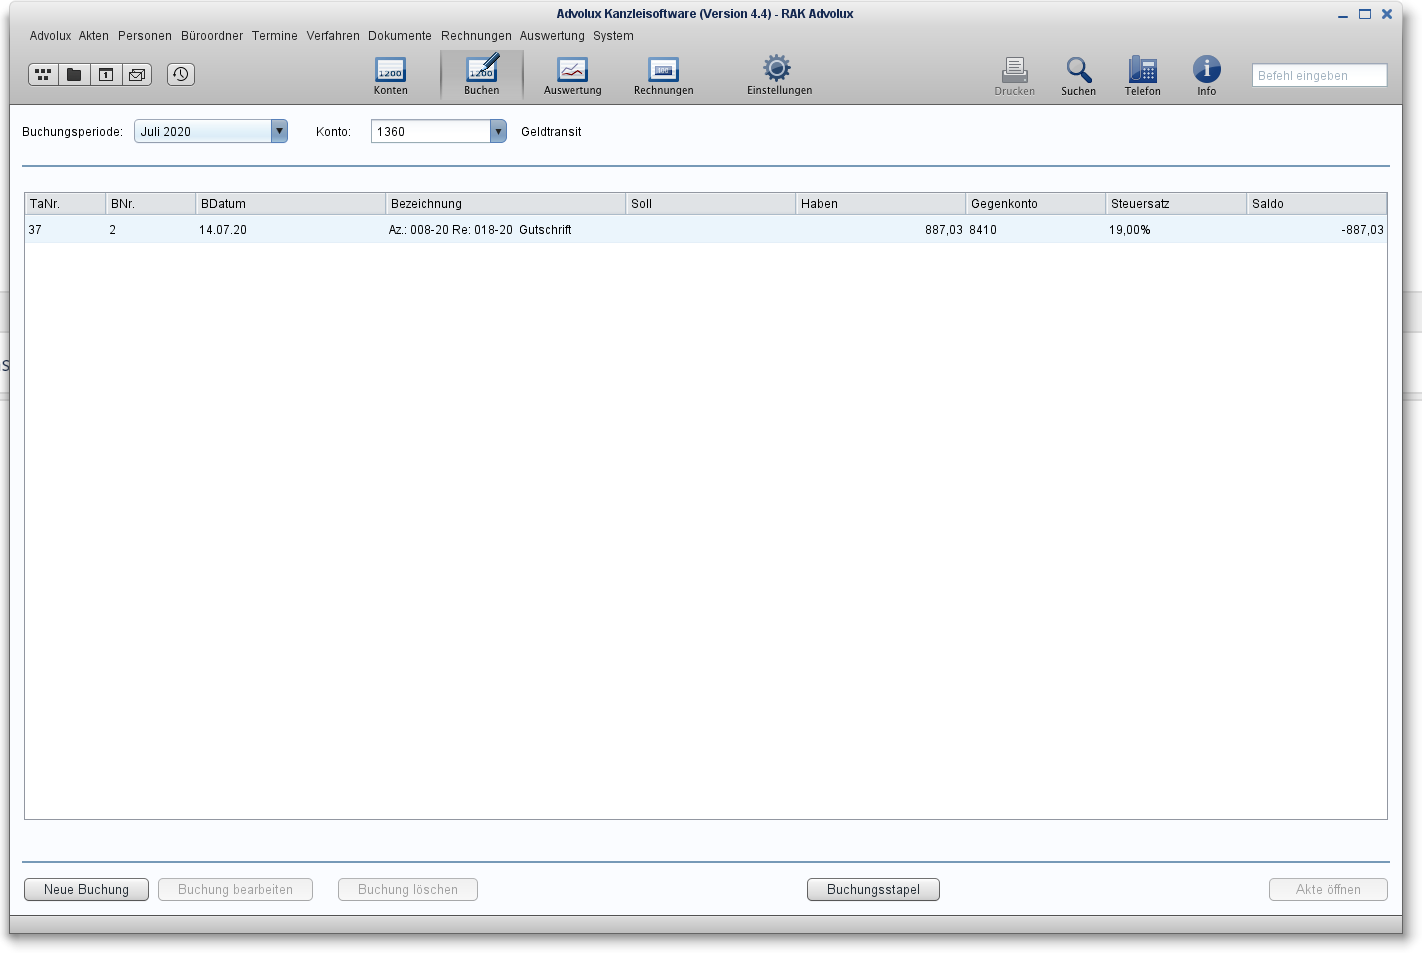Select the Buchen section icon

(x=481, y=76)
